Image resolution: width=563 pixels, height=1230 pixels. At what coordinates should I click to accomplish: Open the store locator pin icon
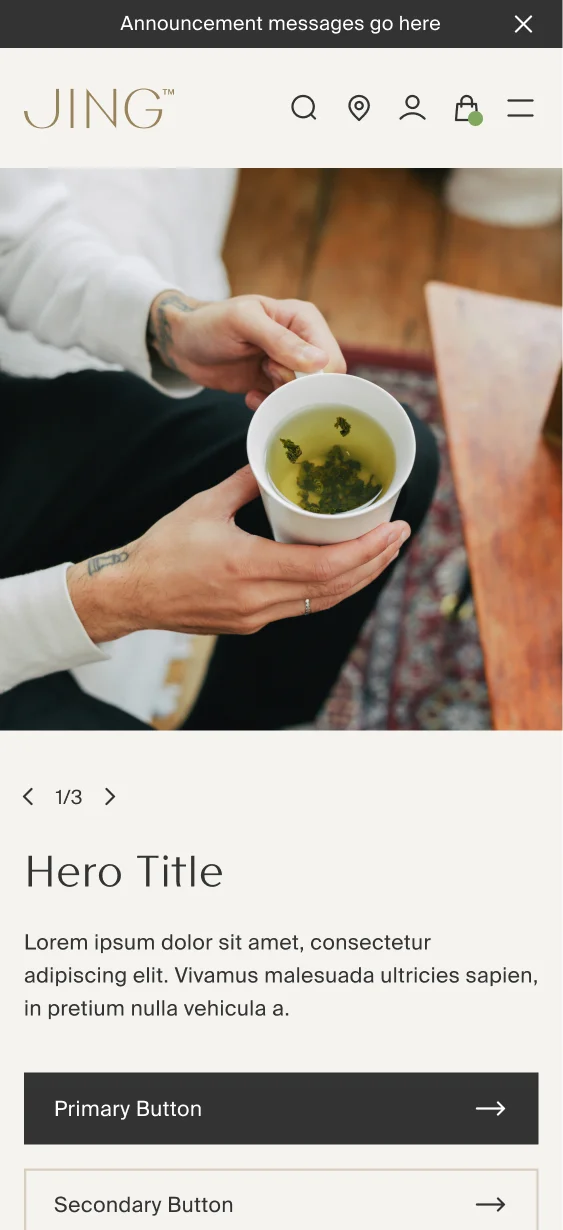click(358, 107)
